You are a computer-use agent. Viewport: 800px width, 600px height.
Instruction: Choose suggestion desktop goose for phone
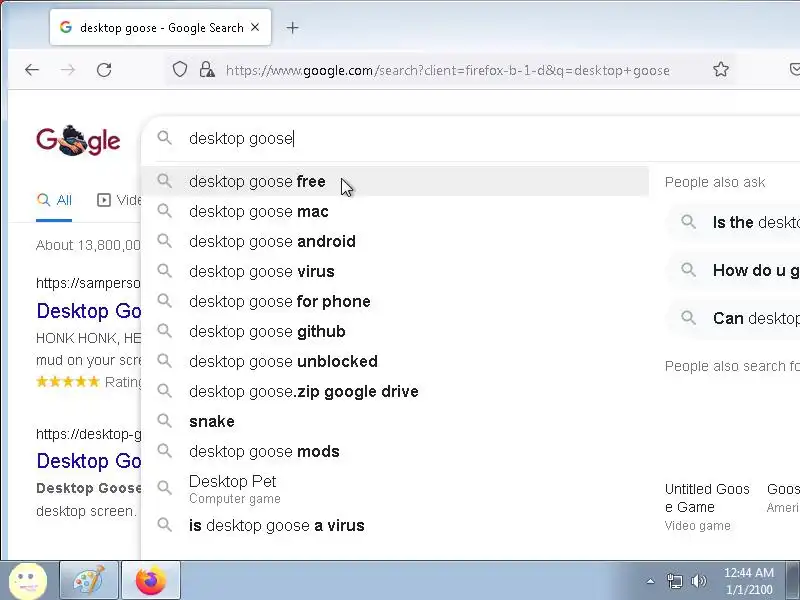[x=395, y=302]
